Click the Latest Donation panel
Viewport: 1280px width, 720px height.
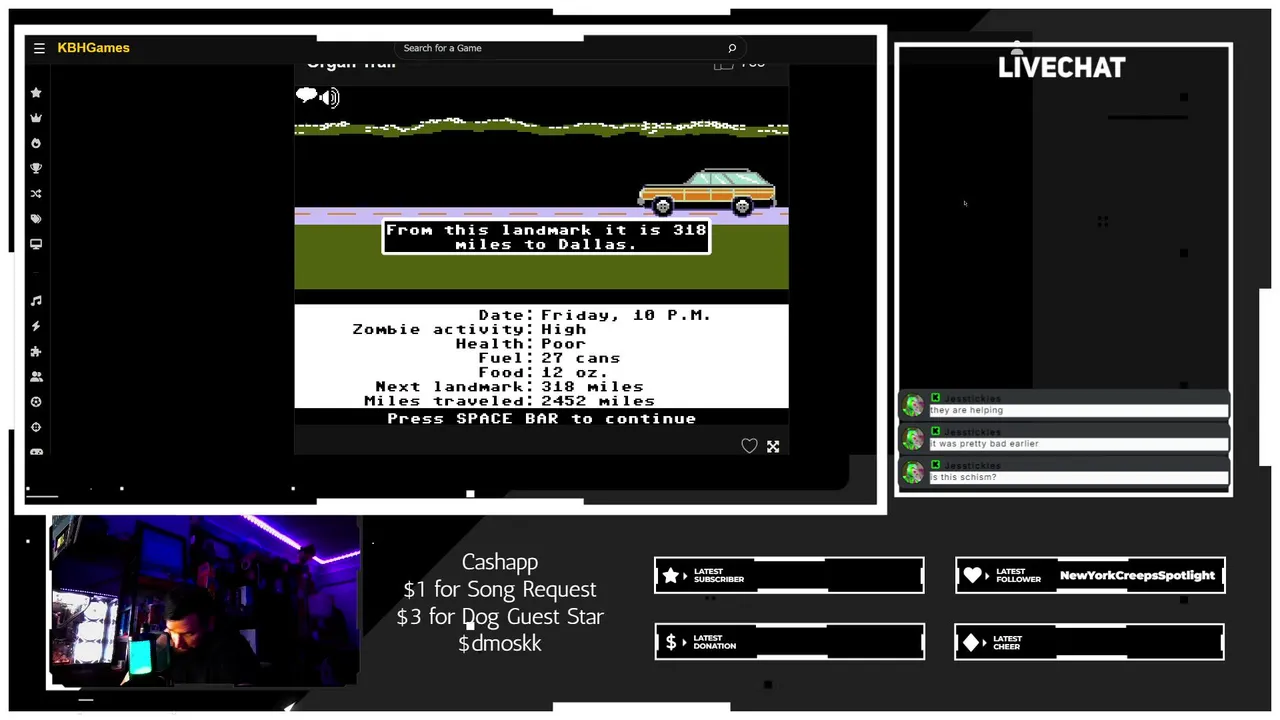(789, 642)
